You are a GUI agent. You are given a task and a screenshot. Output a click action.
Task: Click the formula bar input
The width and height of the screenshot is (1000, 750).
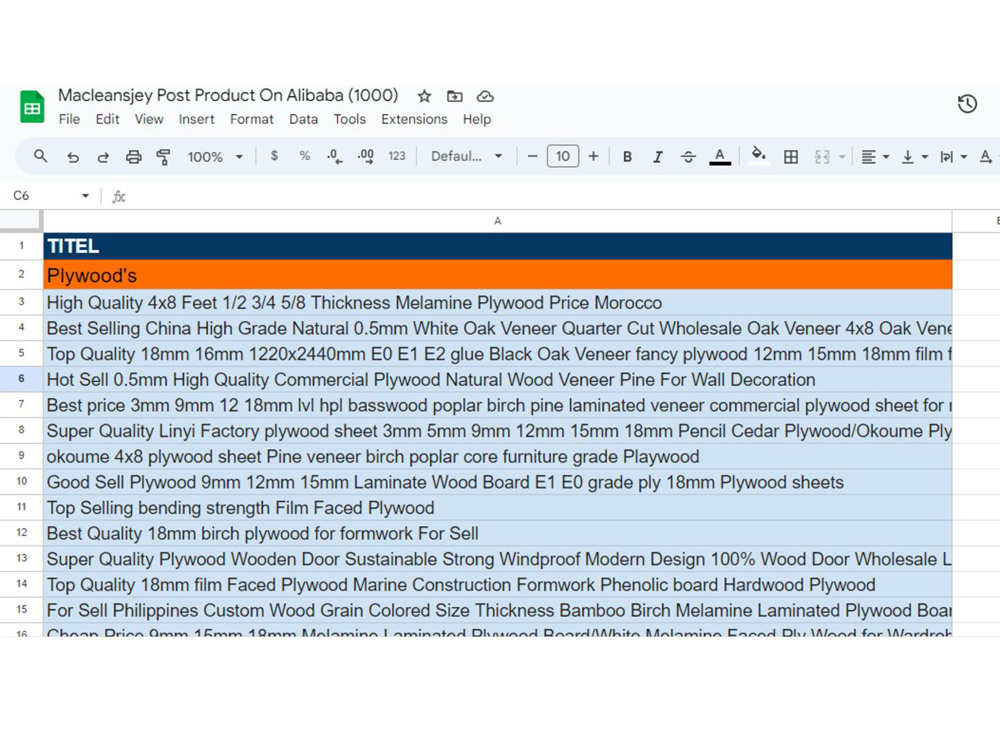coord(561,196)
